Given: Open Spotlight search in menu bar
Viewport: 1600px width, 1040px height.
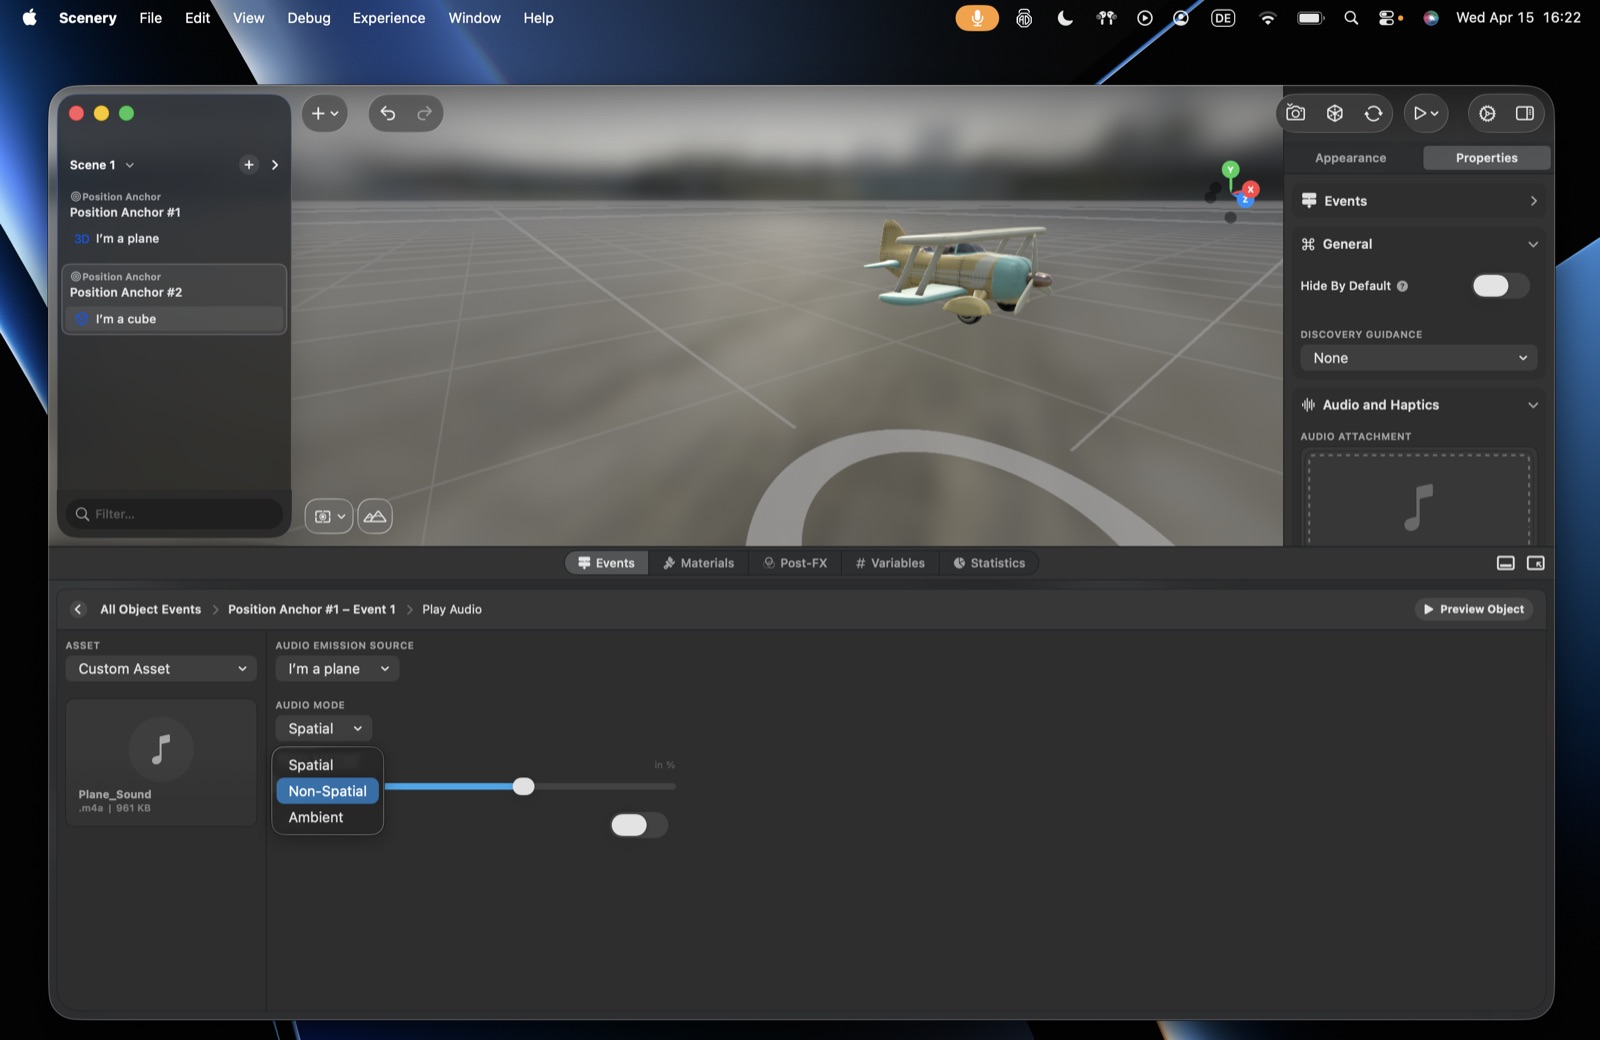Looking at the screenshot, I should pos(1351,18).
